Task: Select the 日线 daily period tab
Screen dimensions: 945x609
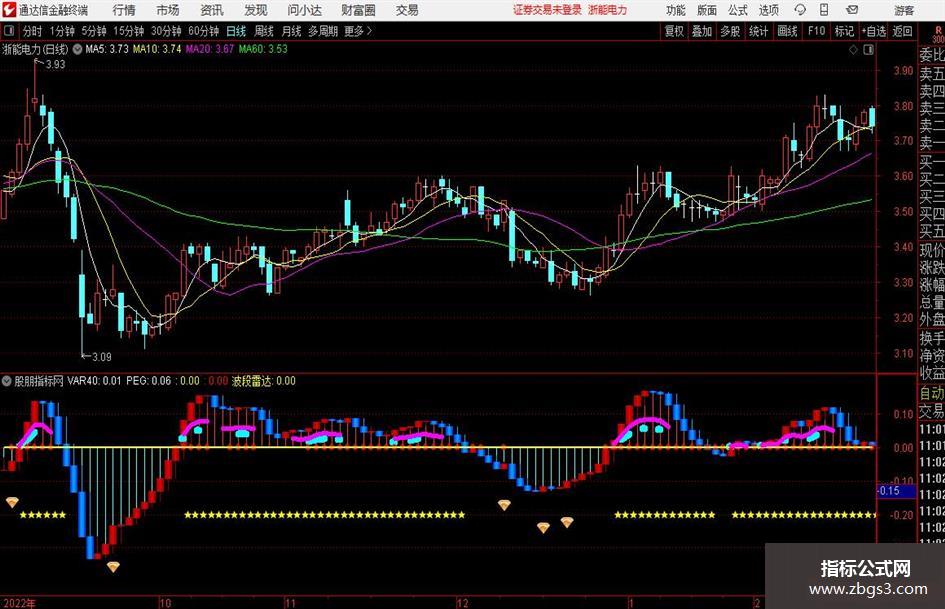Action: pos(236,31)
